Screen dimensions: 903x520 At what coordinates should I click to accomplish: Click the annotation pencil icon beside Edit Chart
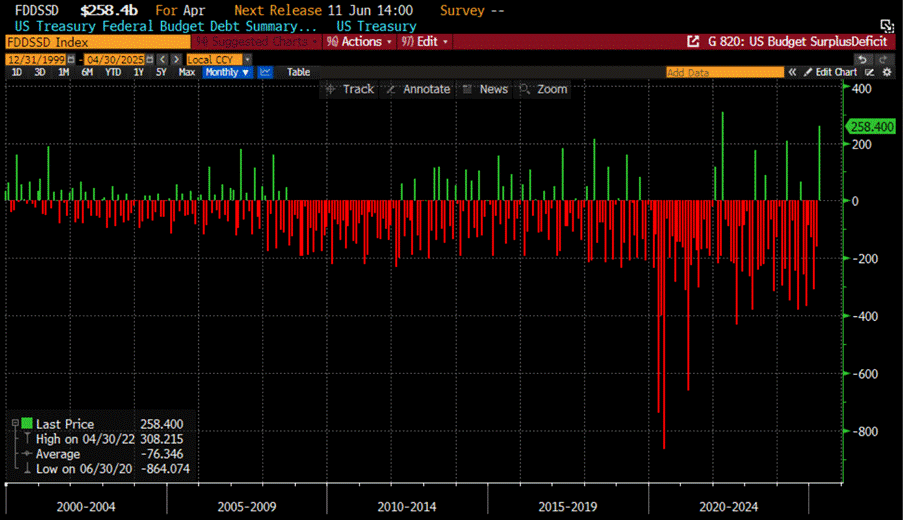870,72
